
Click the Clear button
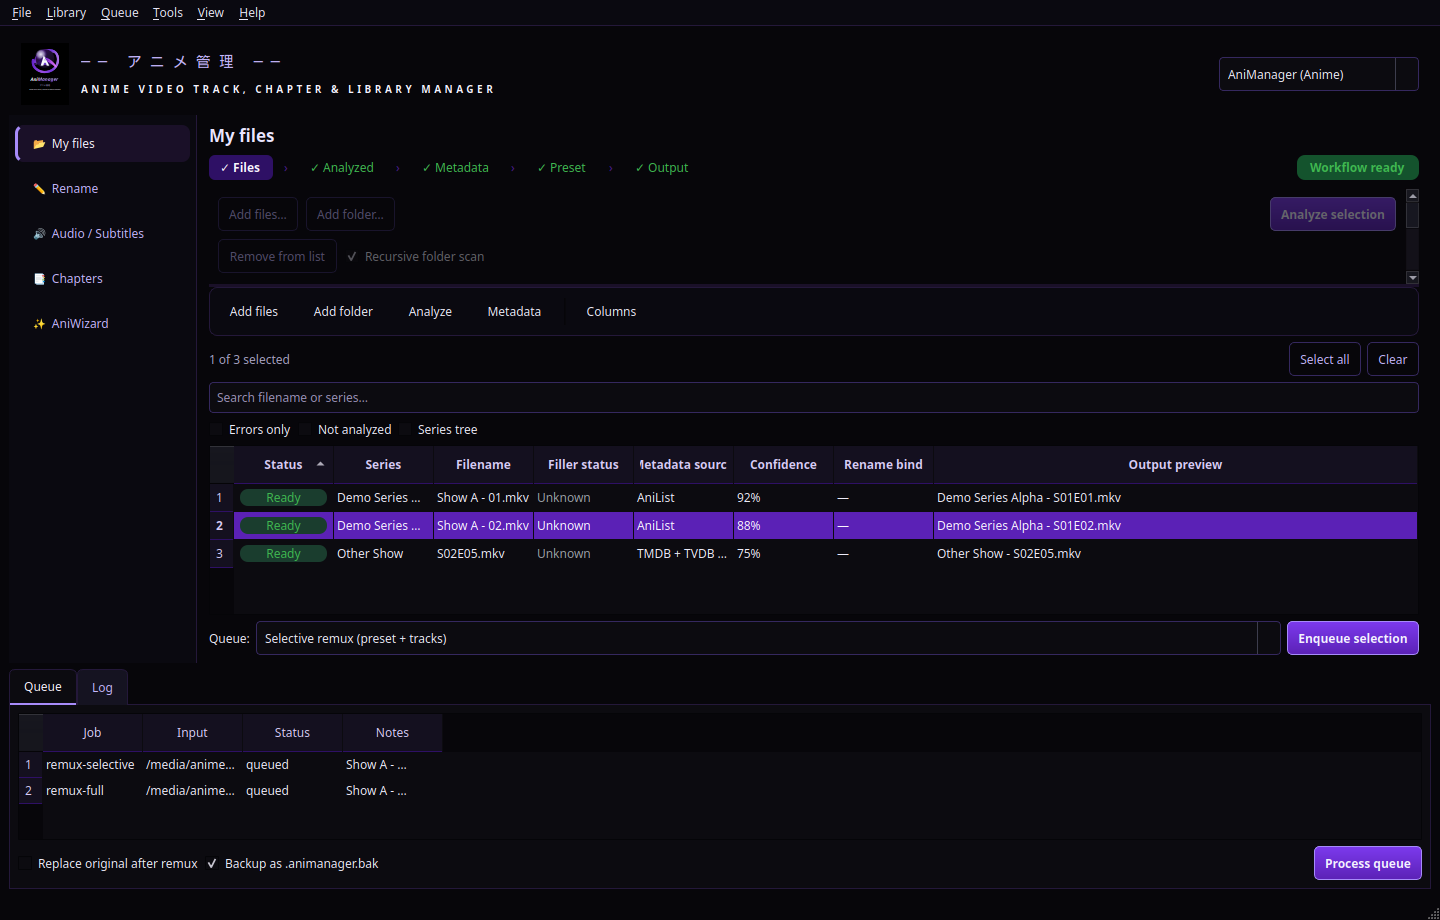click(1392, 359)
